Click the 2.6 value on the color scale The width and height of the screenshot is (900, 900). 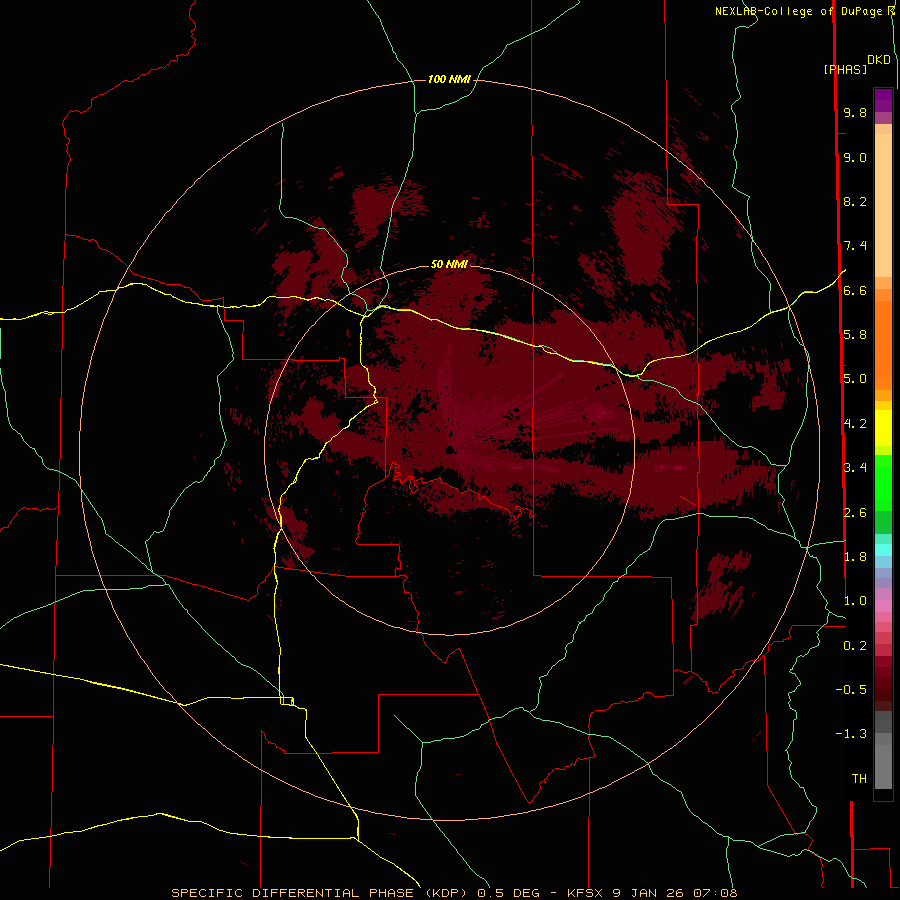click(x=855, y=513)
